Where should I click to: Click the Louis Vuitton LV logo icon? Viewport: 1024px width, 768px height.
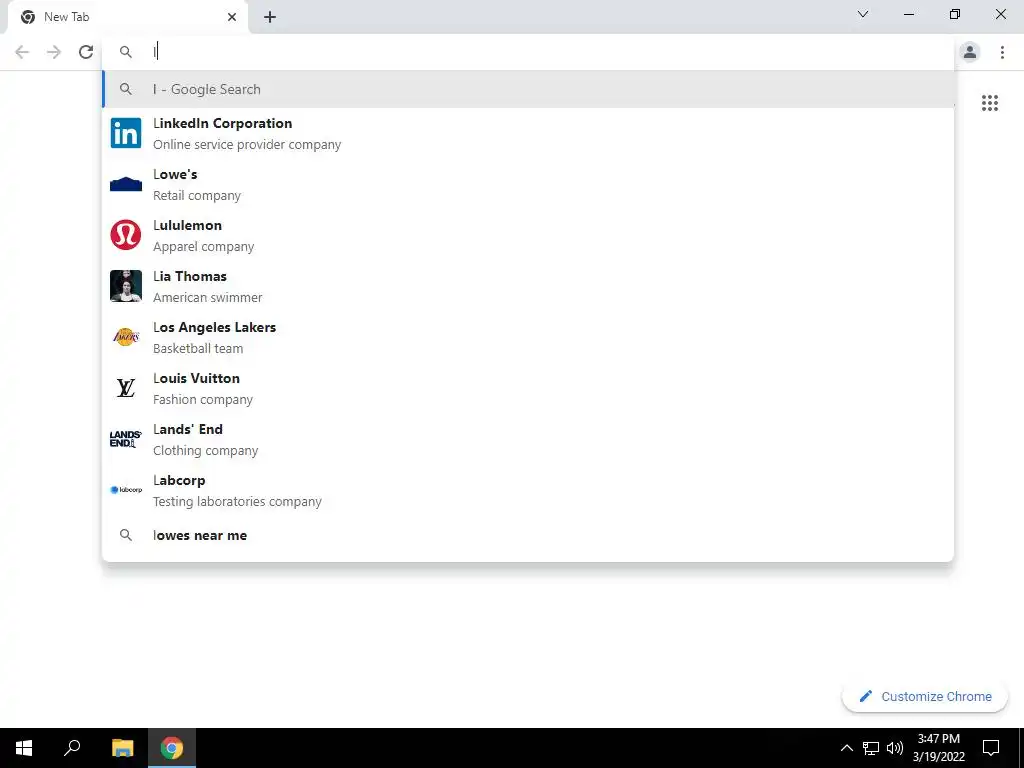point(126,388)
